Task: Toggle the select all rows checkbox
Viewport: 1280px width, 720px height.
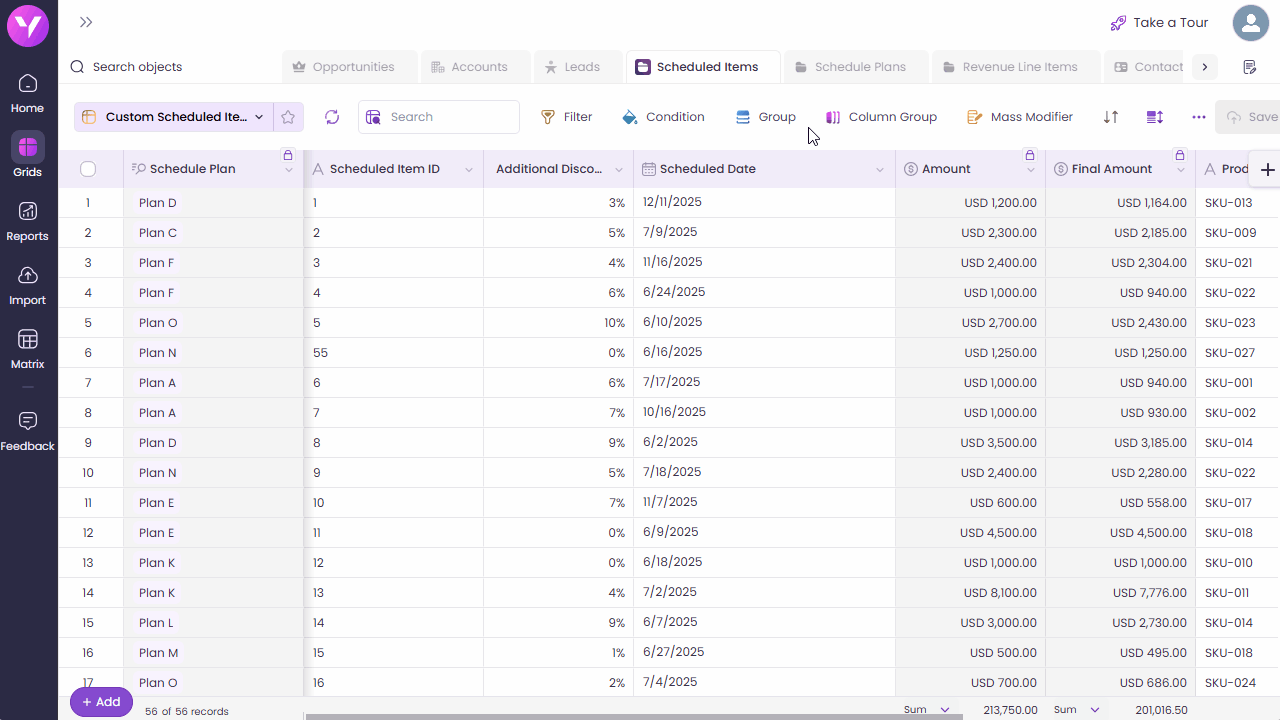Action: (x=88, y=169)
